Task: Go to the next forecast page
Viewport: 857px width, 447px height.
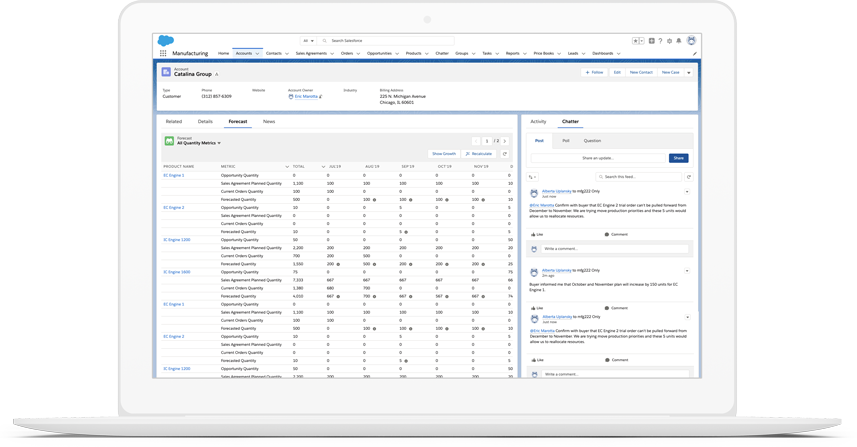Action: (505, 141)
